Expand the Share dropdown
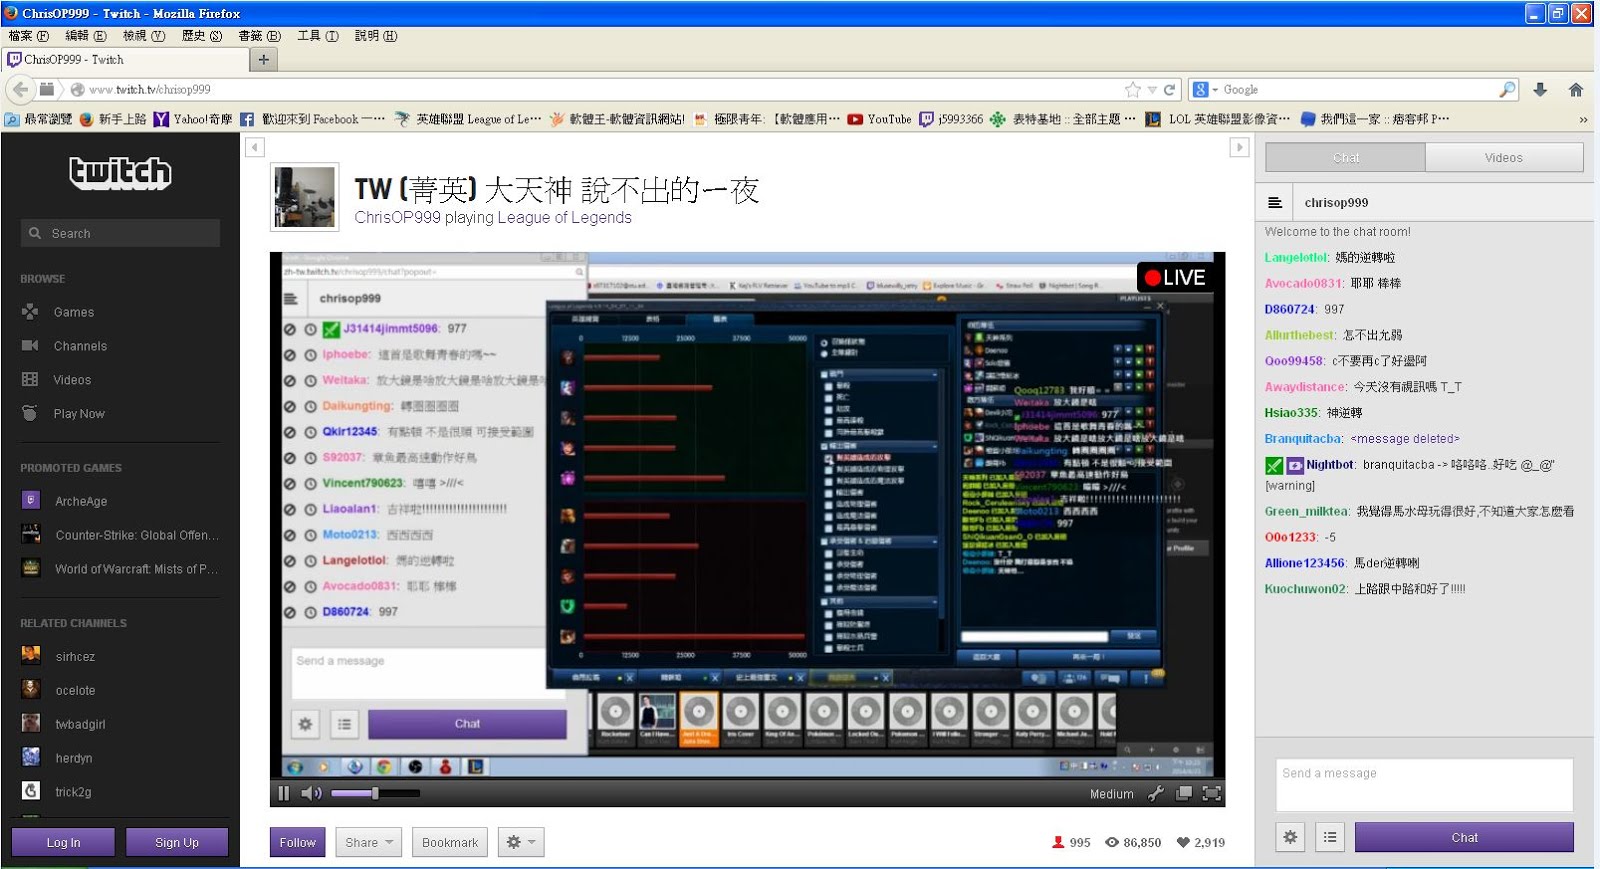The width and height of the screenshot is (1600, 869). [x=369, y=842]
